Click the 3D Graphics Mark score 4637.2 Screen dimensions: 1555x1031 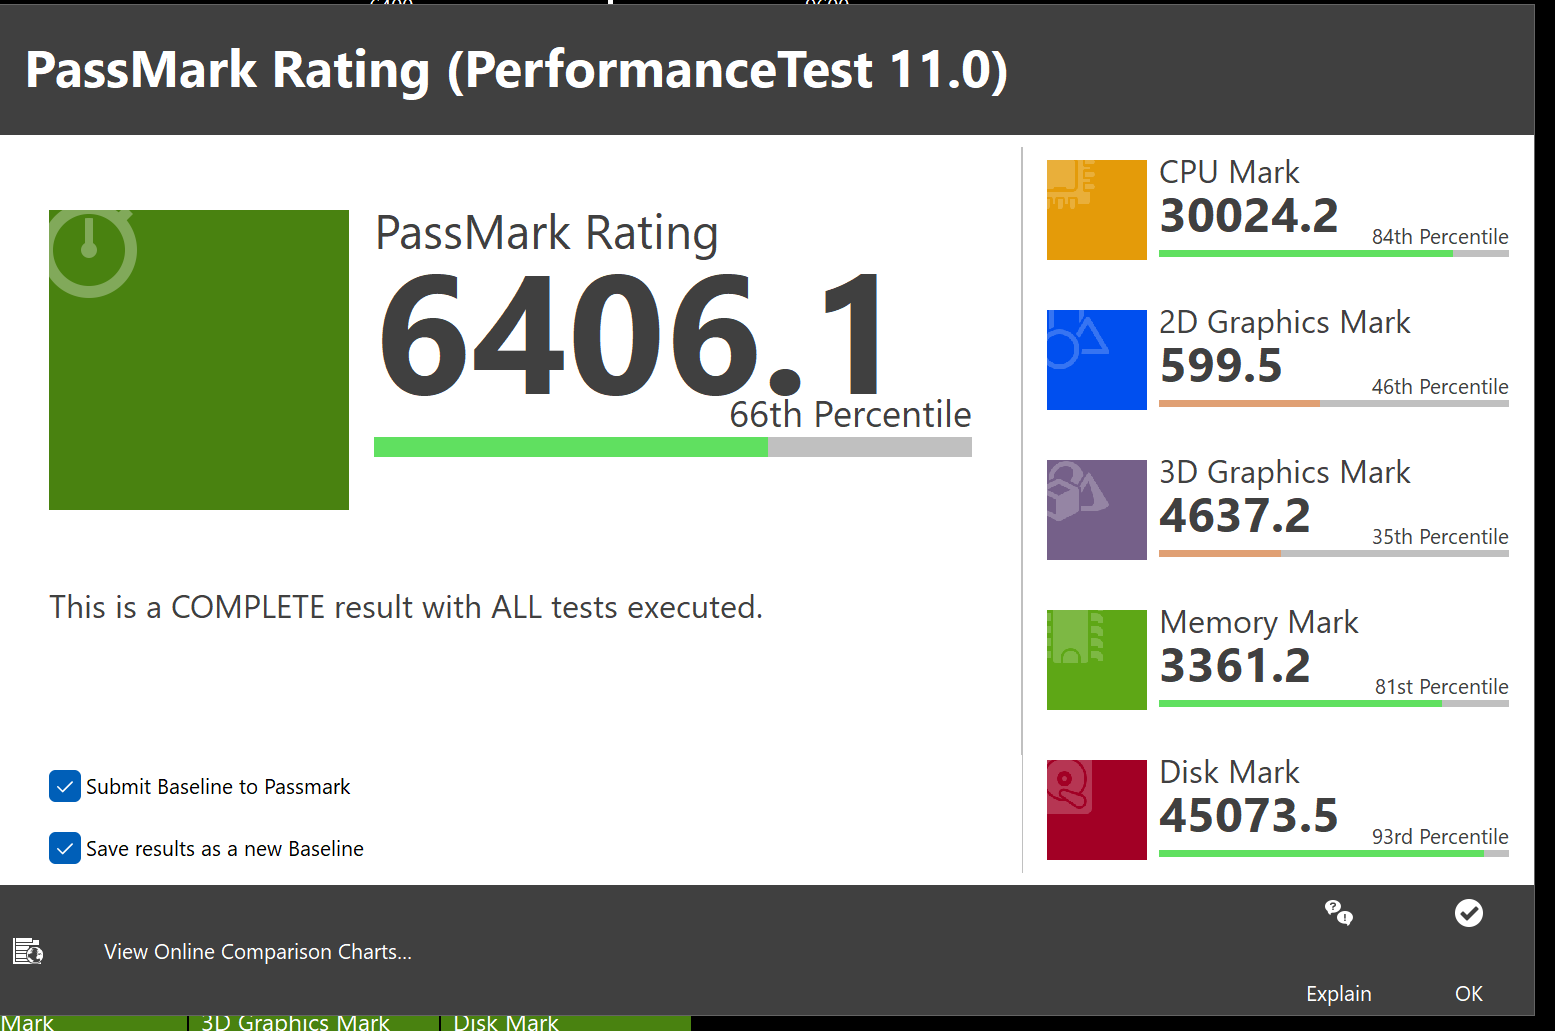(x=1235, y=515)
